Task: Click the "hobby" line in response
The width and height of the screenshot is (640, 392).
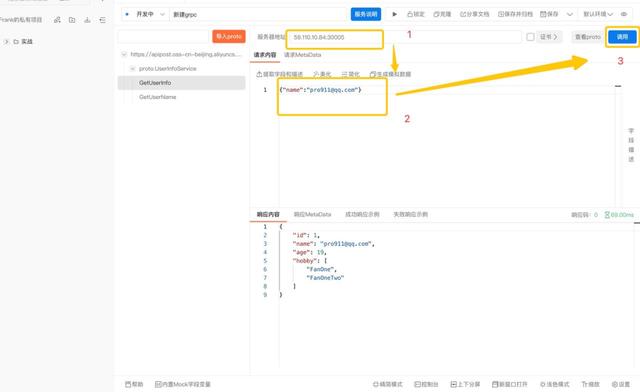Action: click(310, 261)
